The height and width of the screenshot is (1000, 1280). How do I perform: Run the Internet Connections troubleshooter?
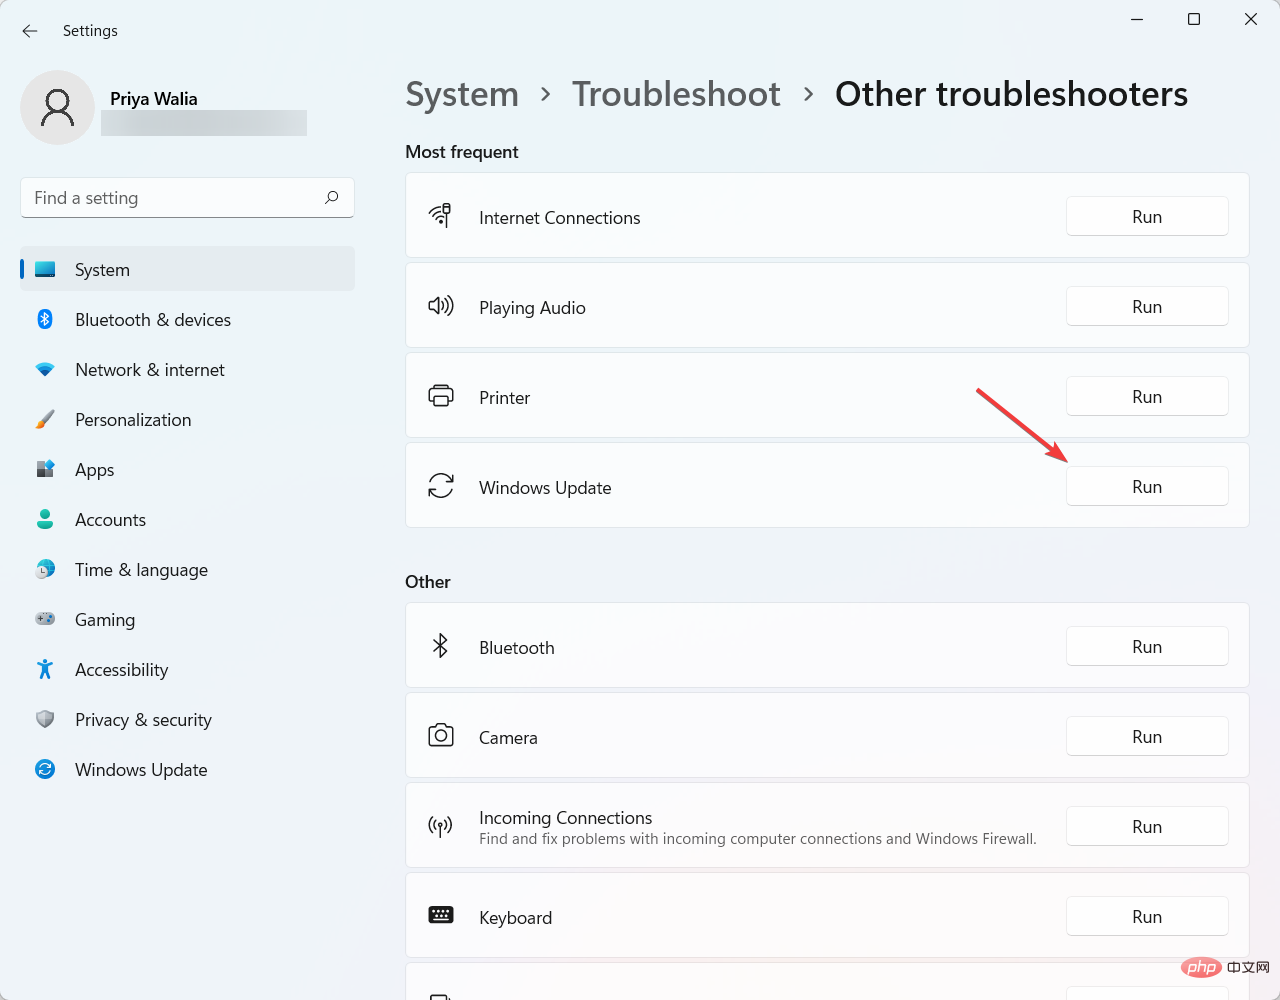[1147, 216]
